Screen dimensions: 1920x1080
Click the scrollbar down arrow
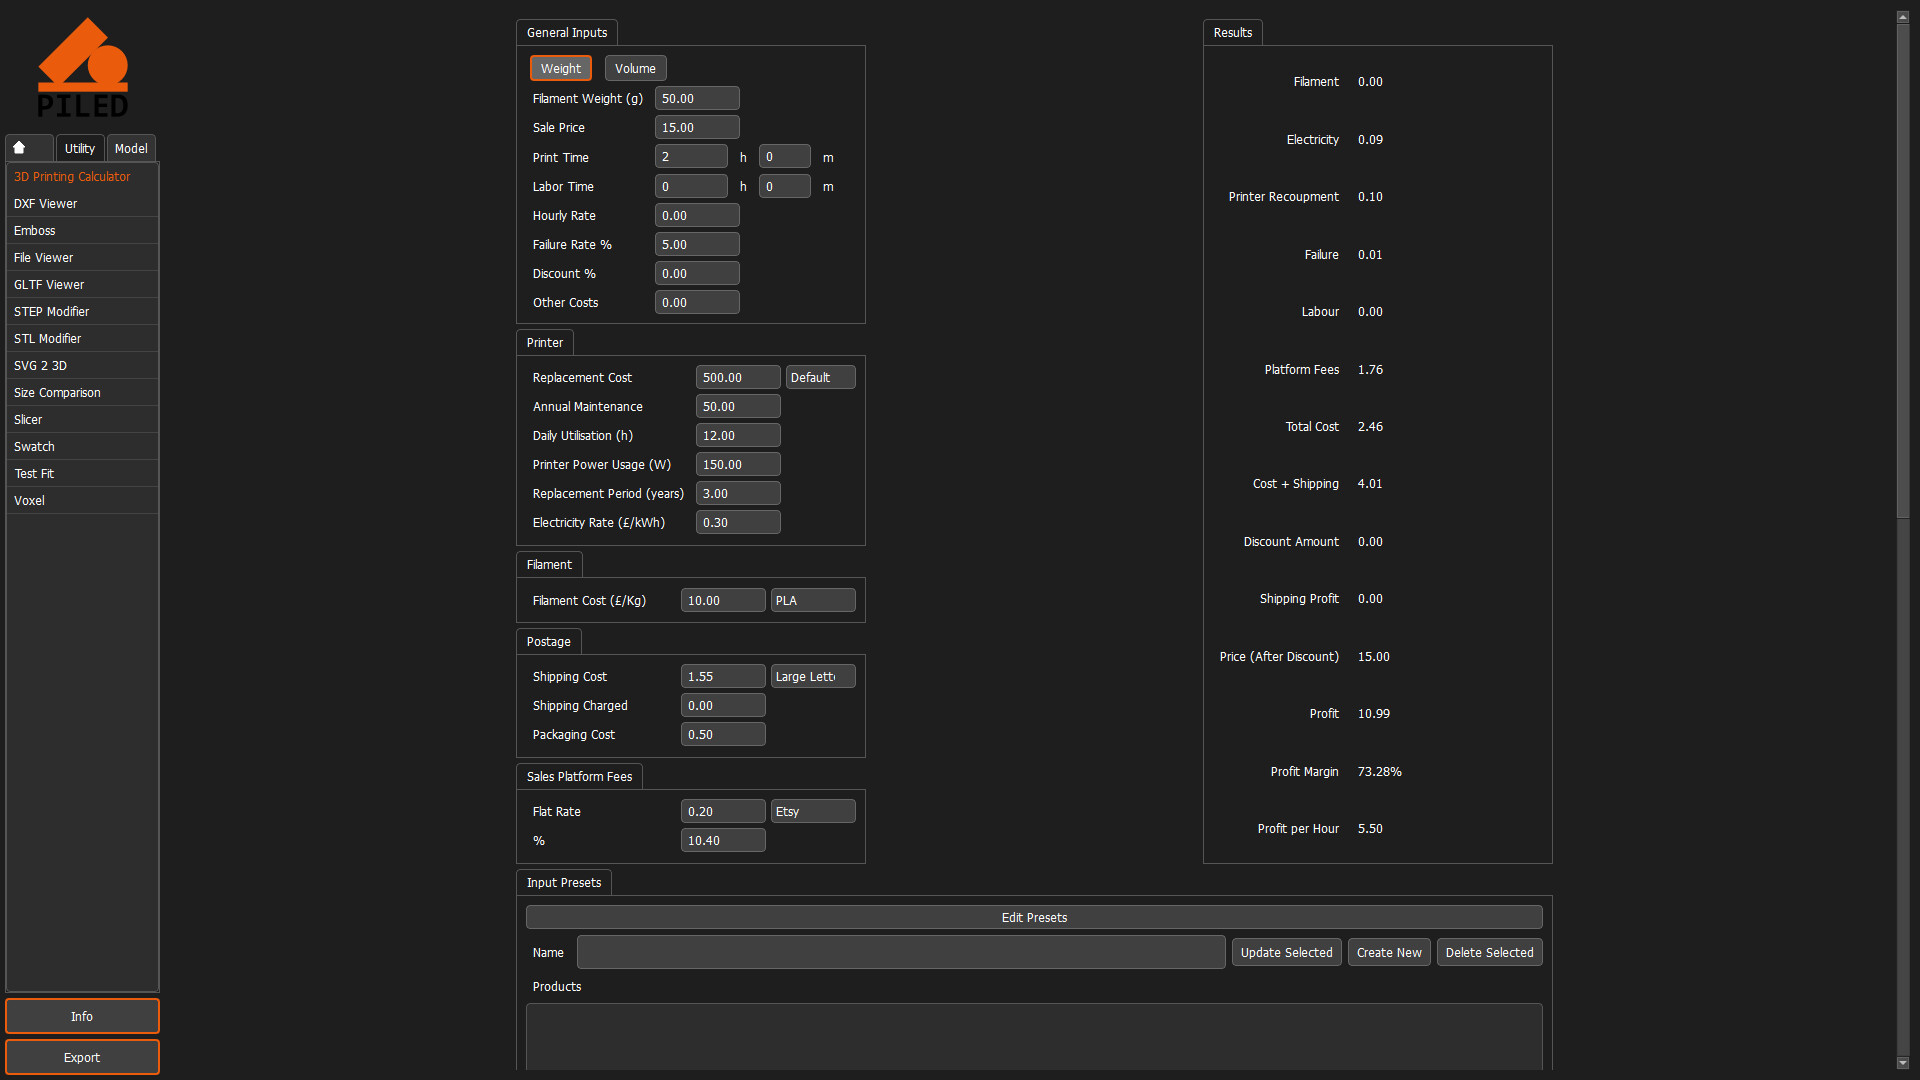pyautogui.click(x=1902, y=1064)
